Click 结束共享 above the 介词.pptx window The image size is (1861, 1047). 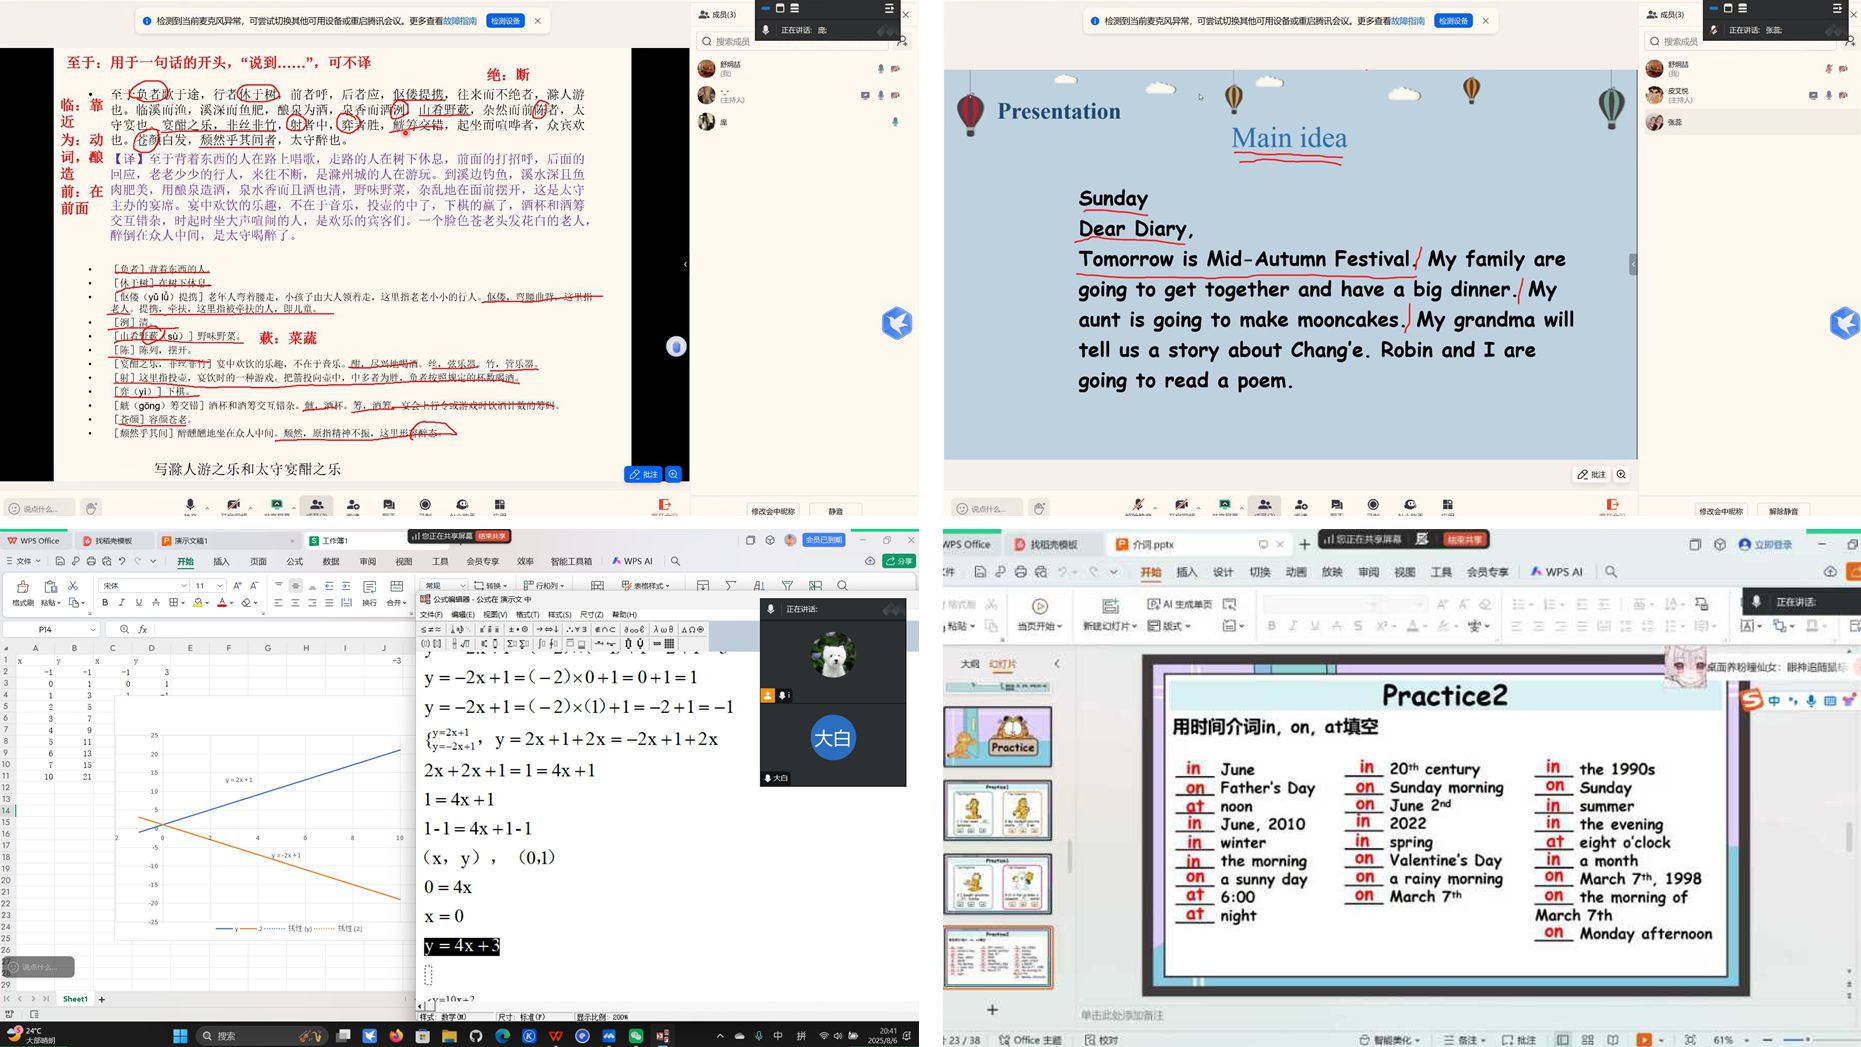coord(1464,539)
